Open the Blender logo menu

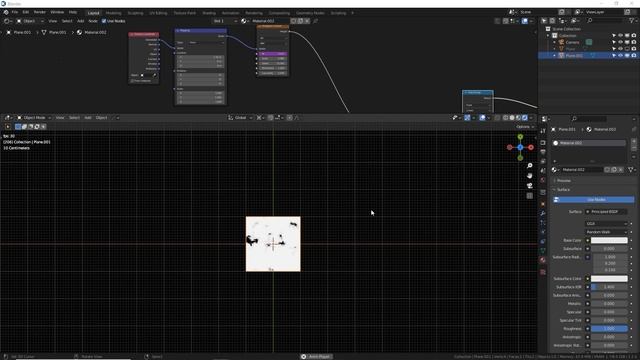point(6,12)
